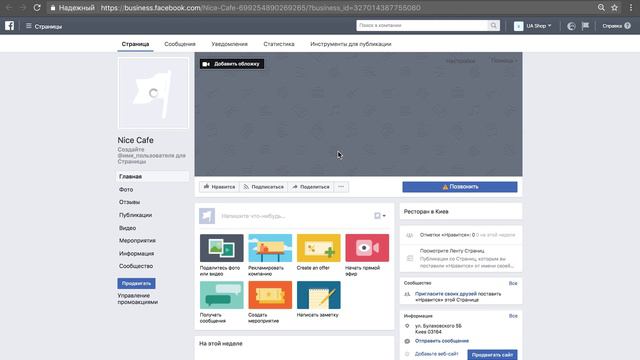The width and height of the screenshot is (640, 360).
Task: Switch to the Статистика tab
Action: [279, 44]
